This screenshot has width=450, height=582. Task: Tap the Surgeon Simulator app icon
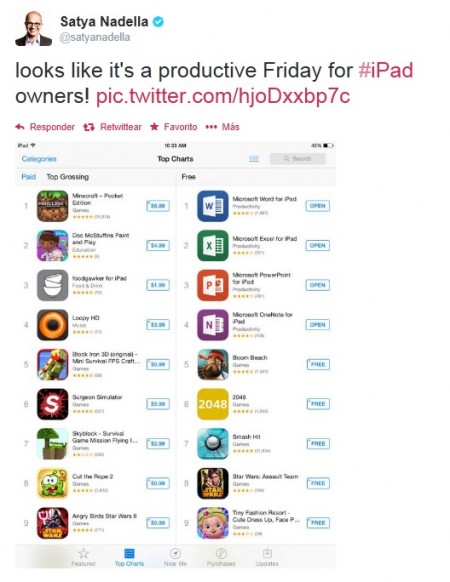click(x=52, y=404)
